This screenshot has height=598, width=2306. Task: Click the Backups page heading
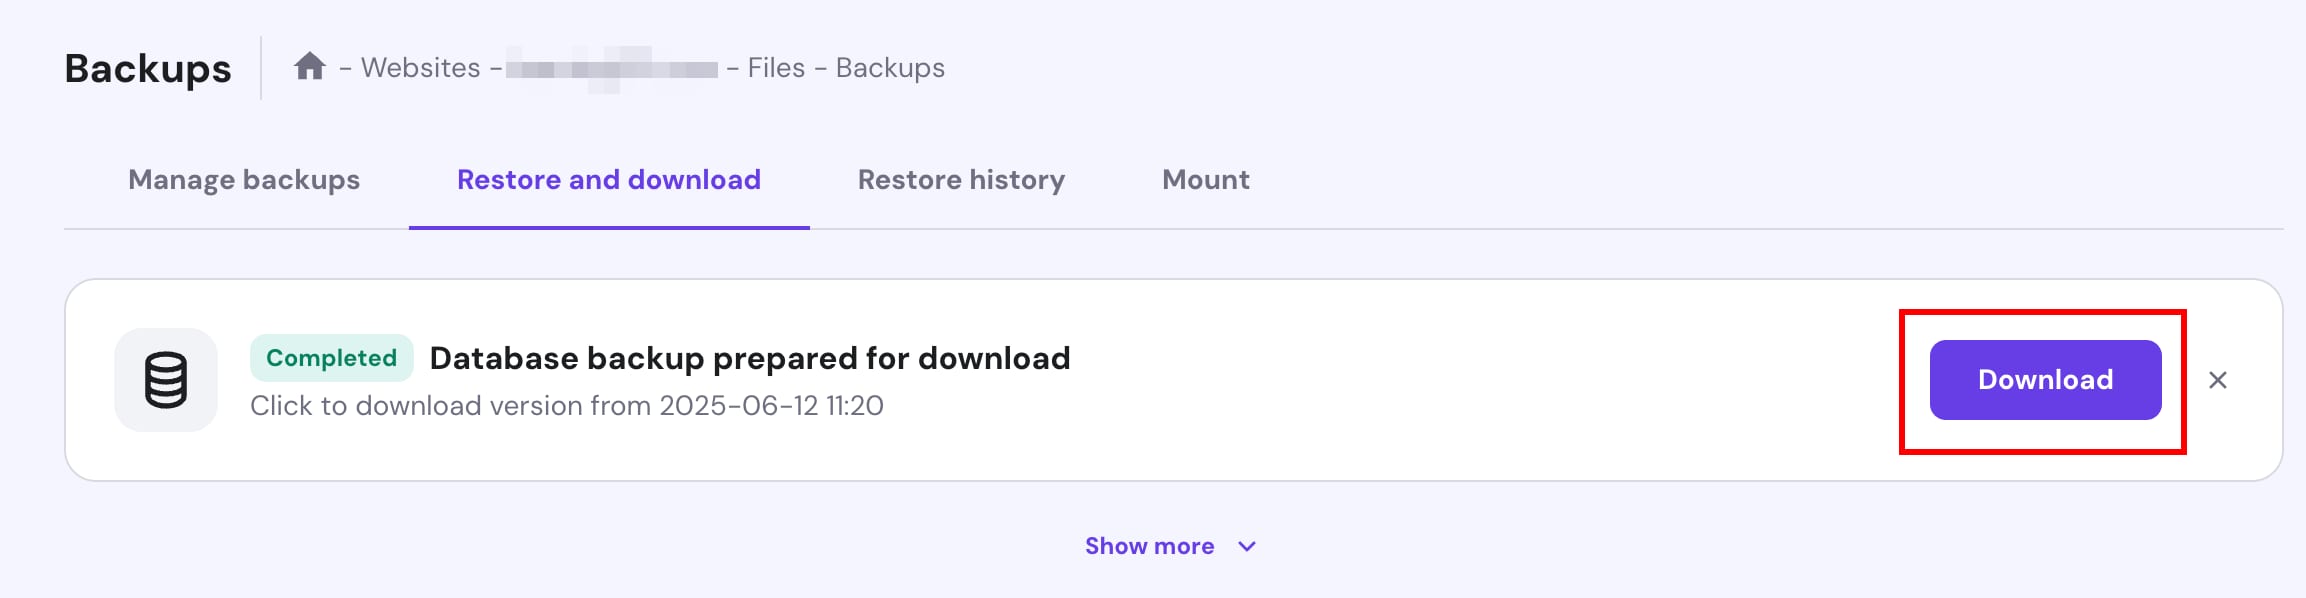(x=148, y=68)
